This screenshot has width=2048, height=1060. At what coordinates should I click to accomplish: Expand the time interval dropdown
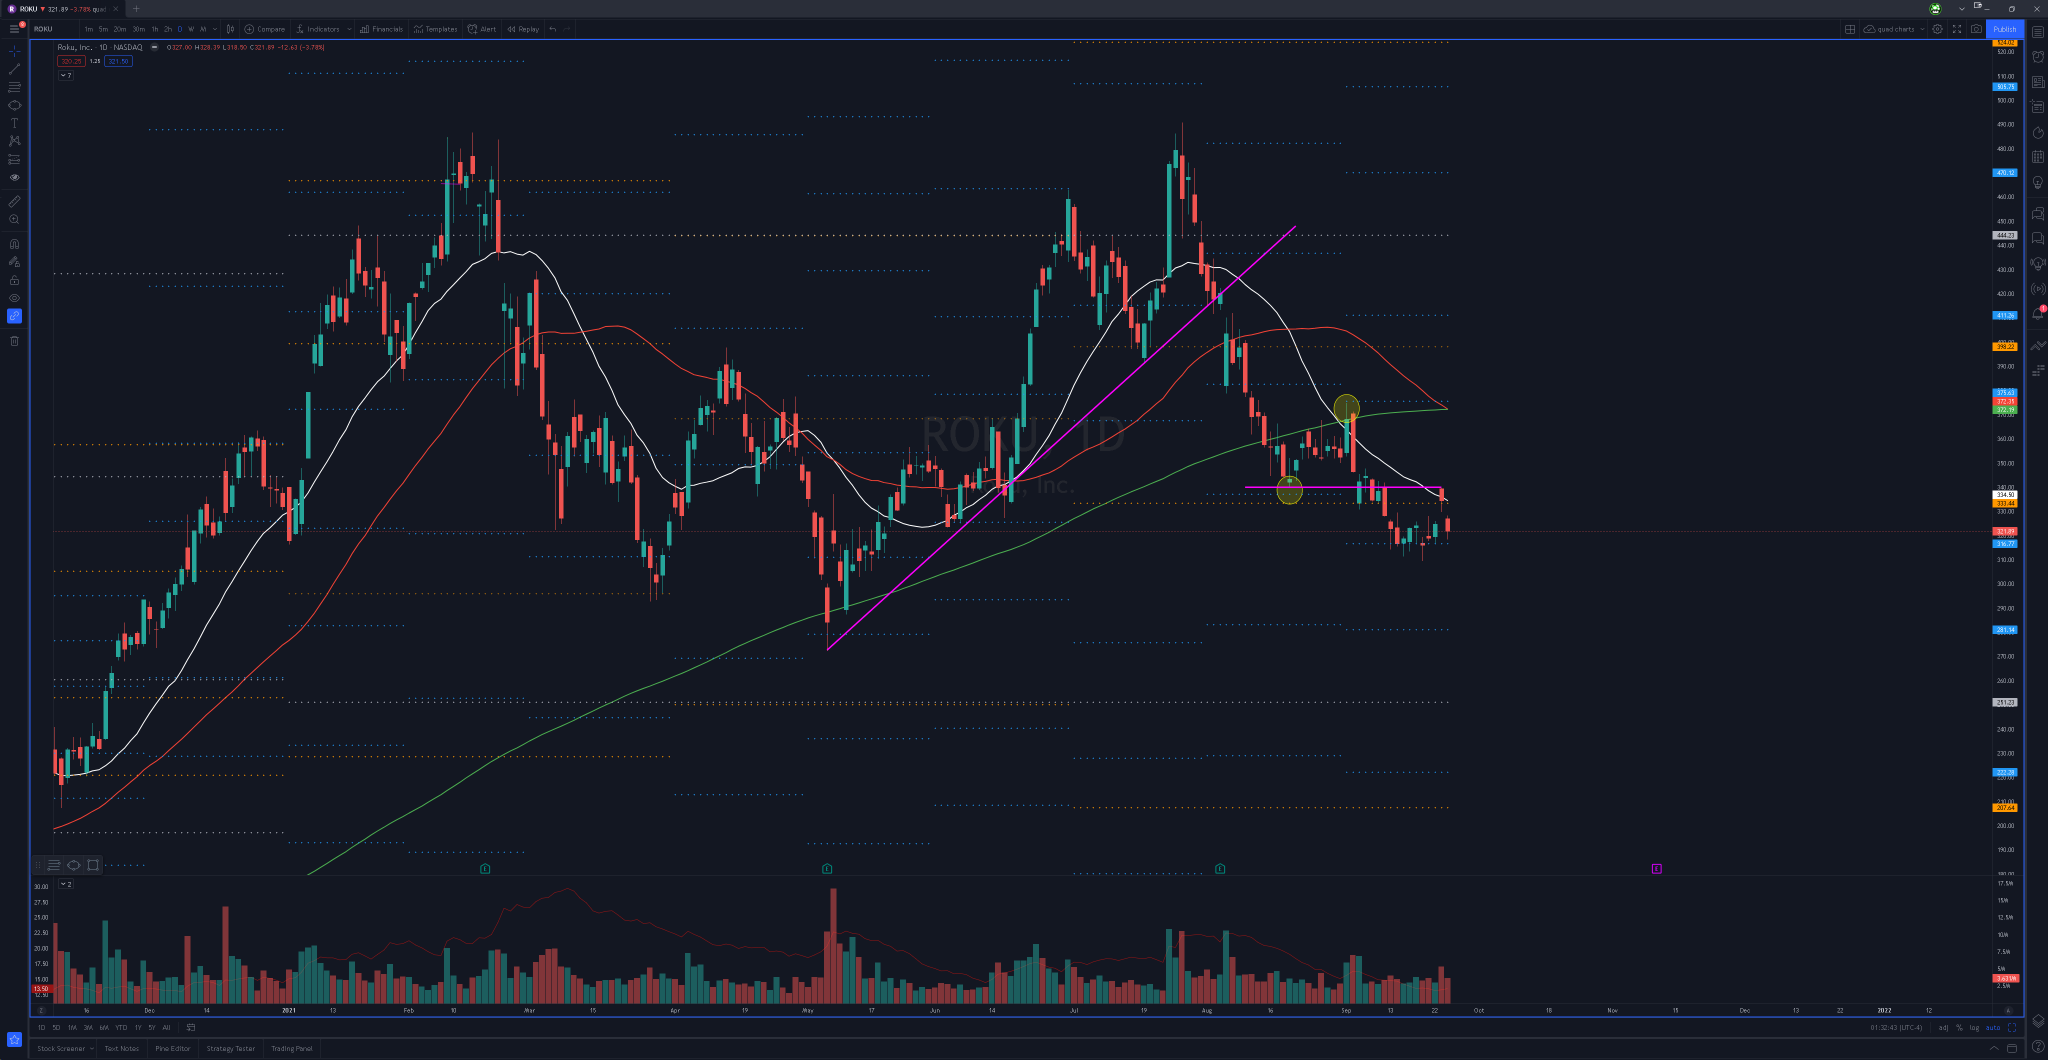pos(215,29)
